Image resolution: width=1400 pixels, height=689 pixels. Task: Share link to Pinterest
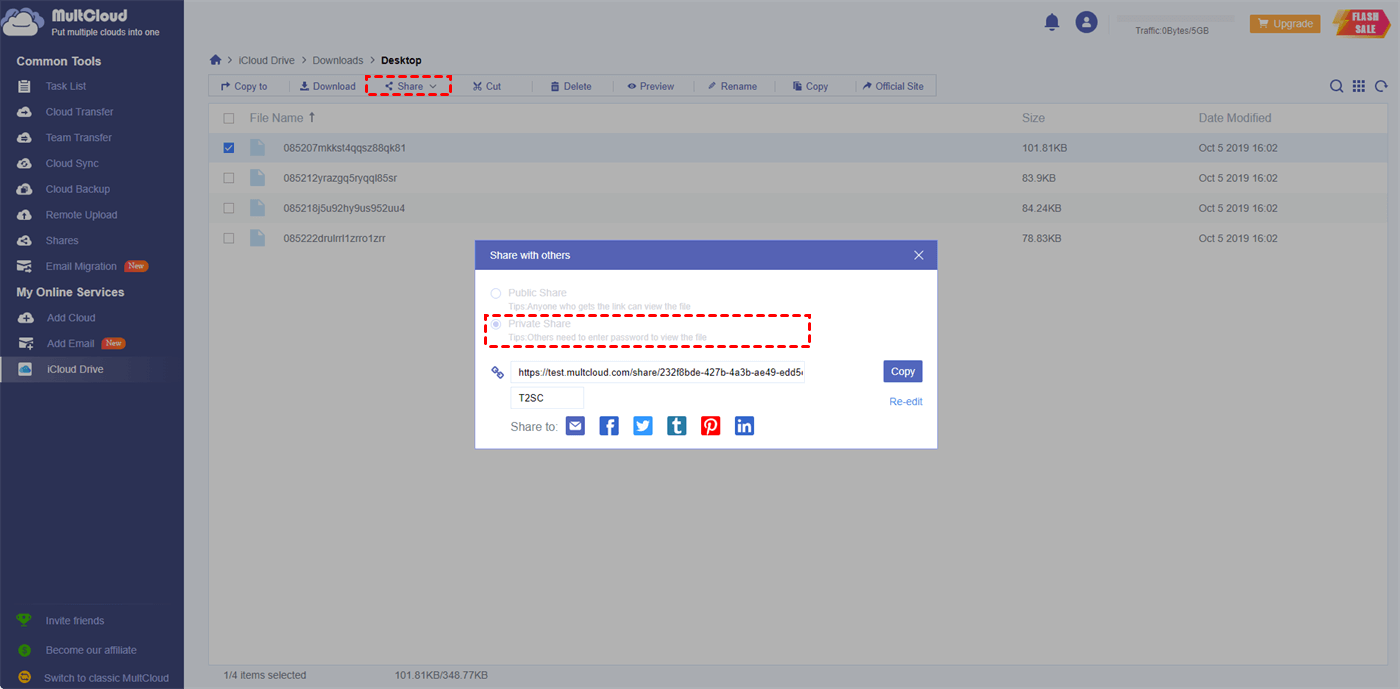(710, 426)
